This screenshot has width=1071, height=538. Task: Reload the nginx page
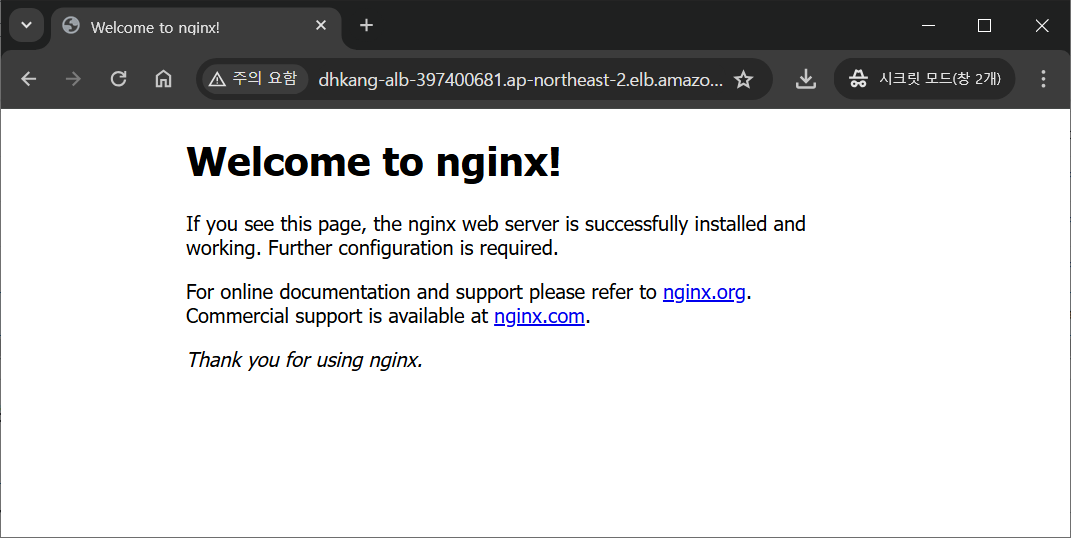tap(119, 79)
